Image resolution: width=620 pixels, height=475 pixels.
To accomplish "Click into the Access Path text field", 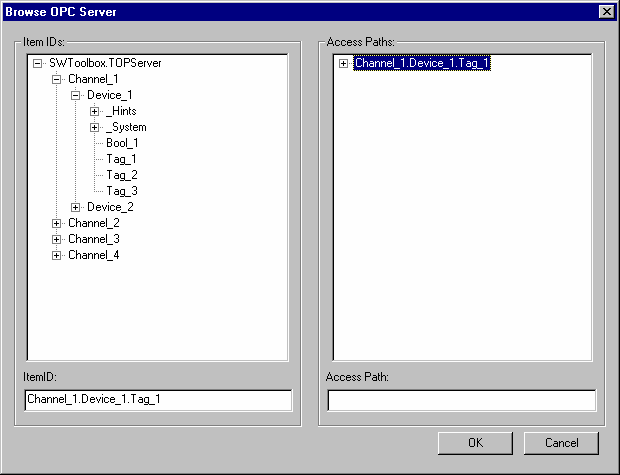I will (x=461, y=400).
